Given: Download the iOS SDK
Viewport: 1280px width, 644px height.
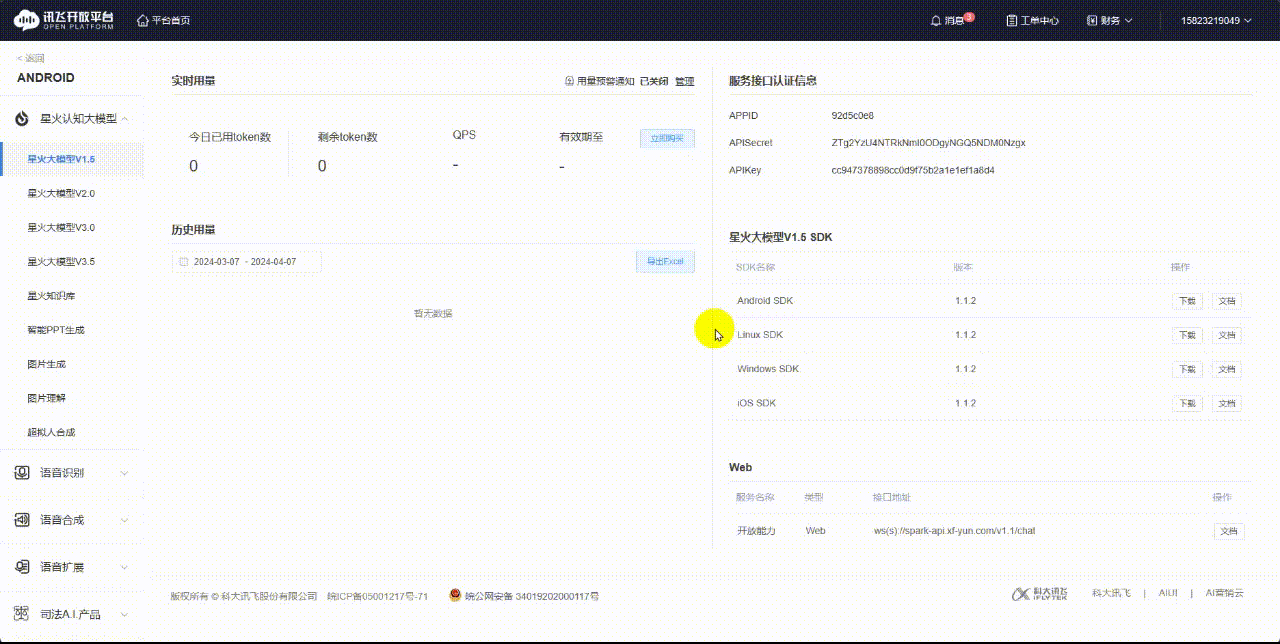Looking at the screenshot, I should [x=1187, y=403].
